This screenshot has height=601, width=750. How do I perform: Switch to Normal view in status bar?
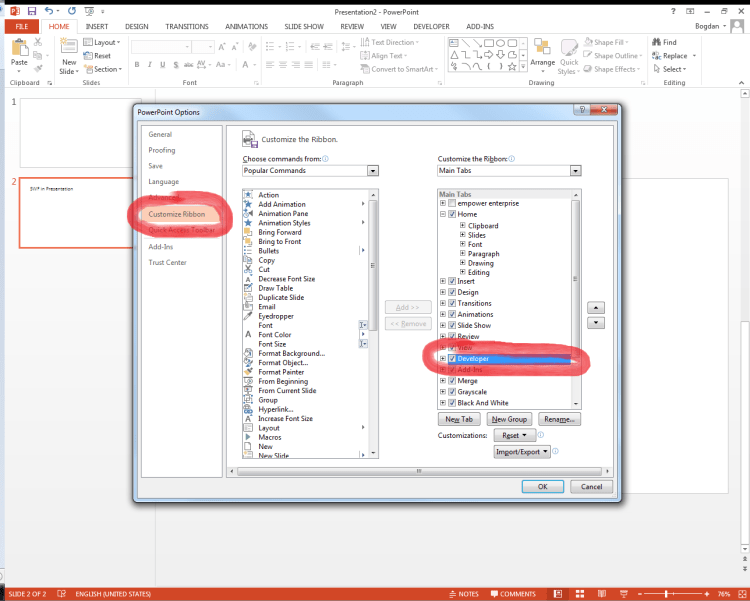558,594
